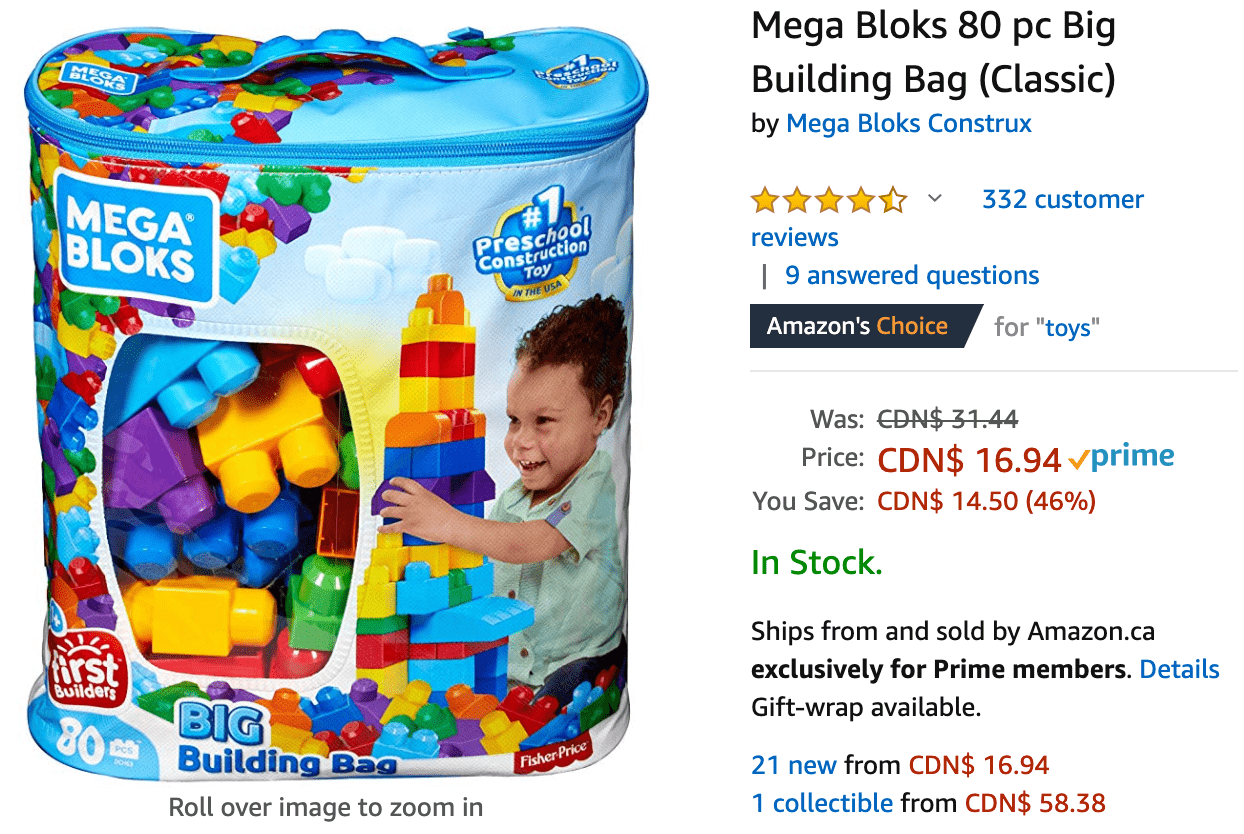
Task: View the 1 collectible offer link
Action: pyautogui.click(x=822, y=802)
